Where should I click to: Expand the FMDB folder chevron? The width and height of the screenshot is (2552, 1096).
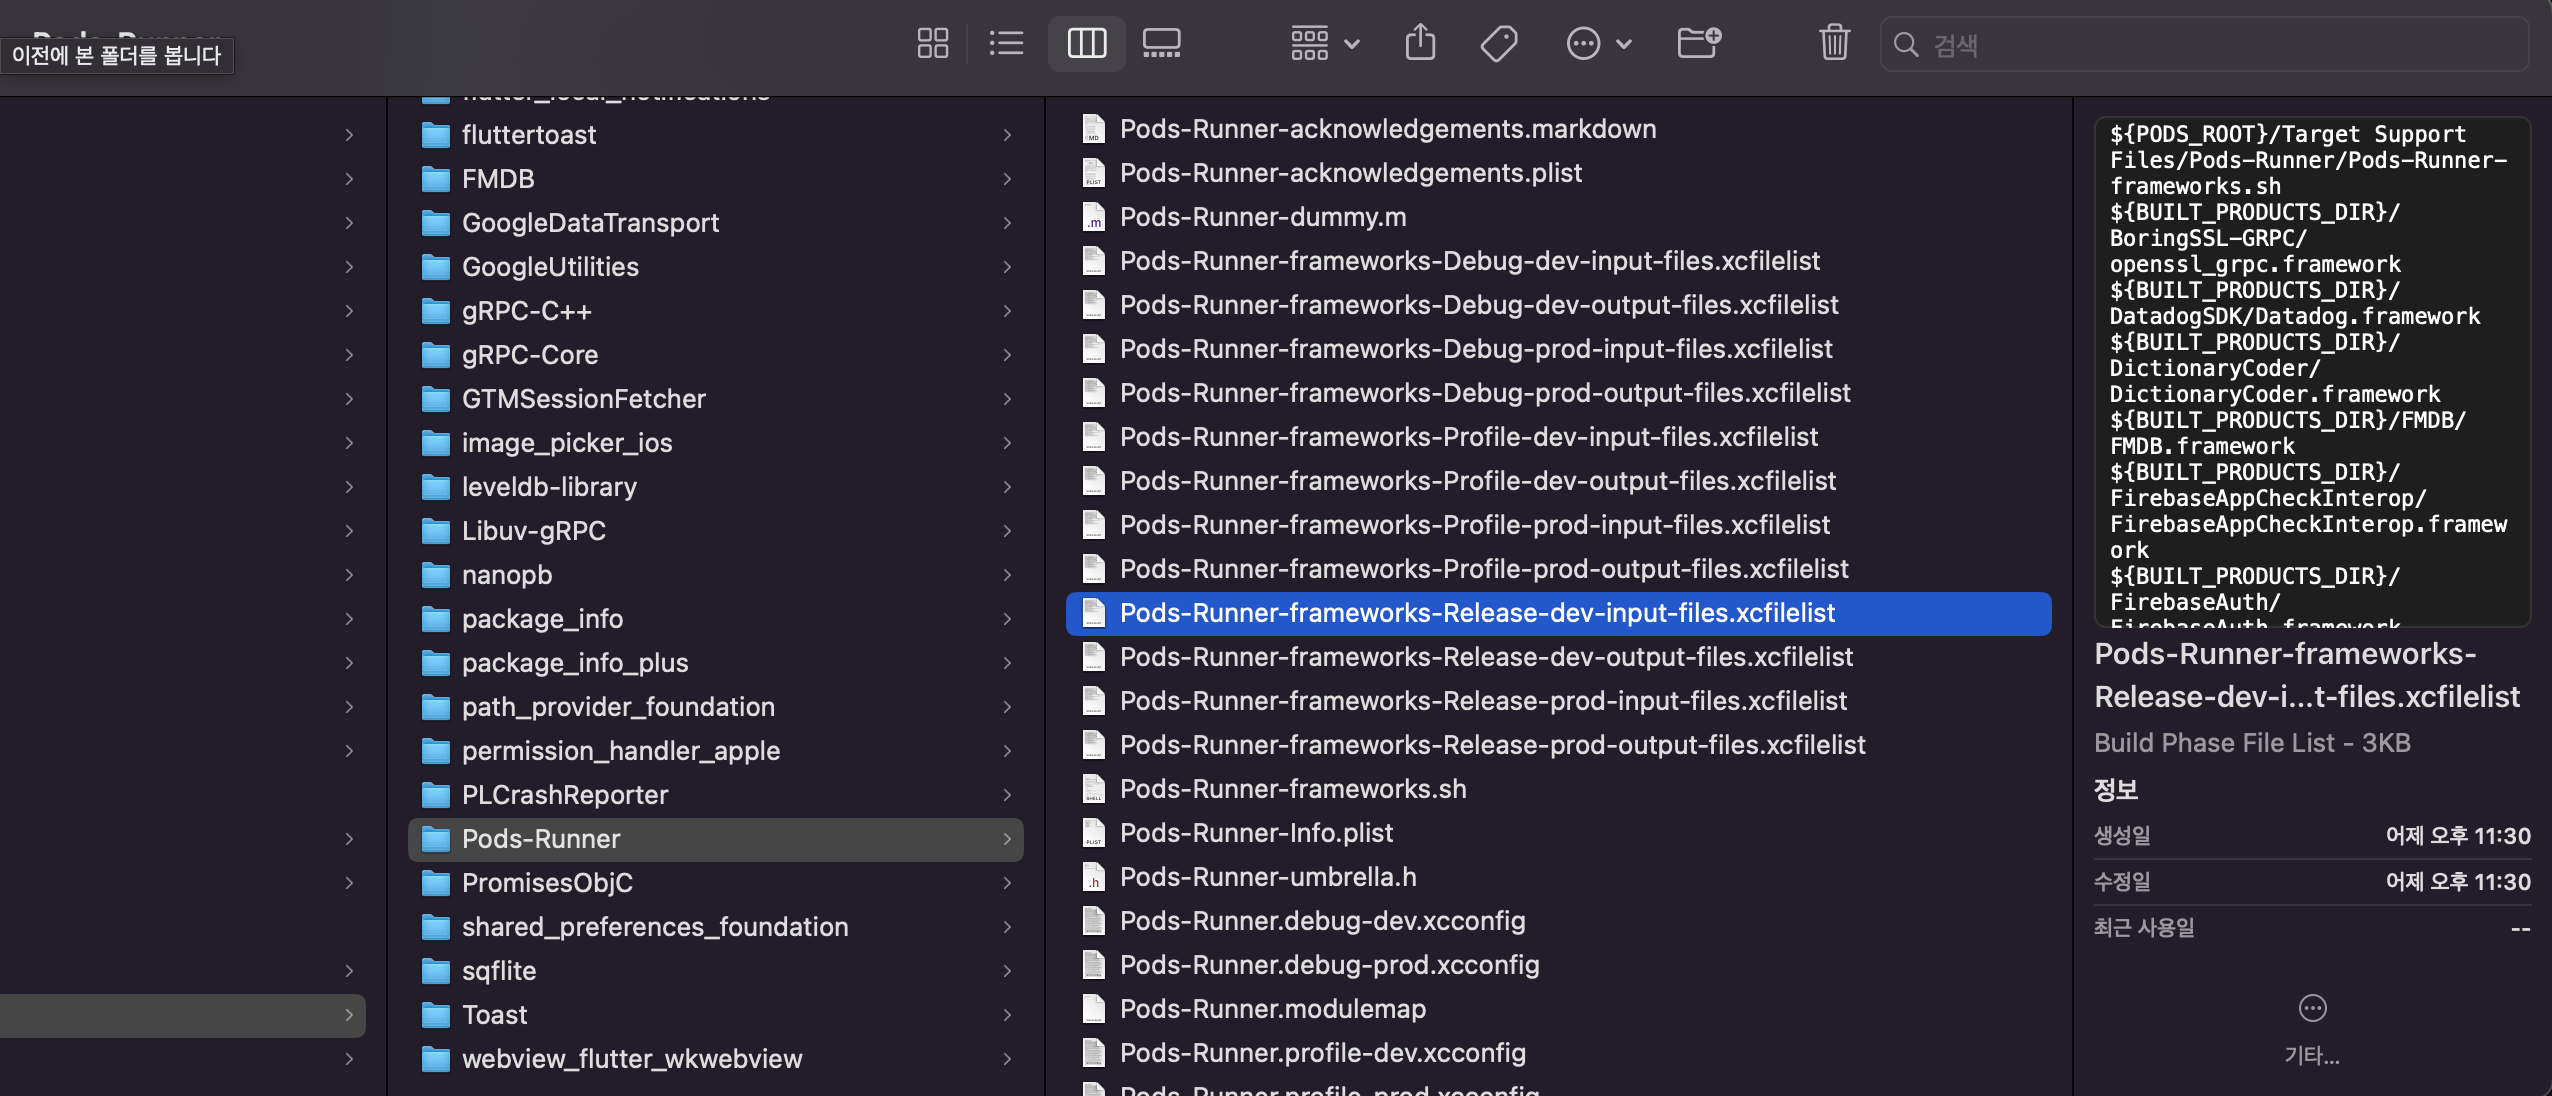tap(1007, 179)
